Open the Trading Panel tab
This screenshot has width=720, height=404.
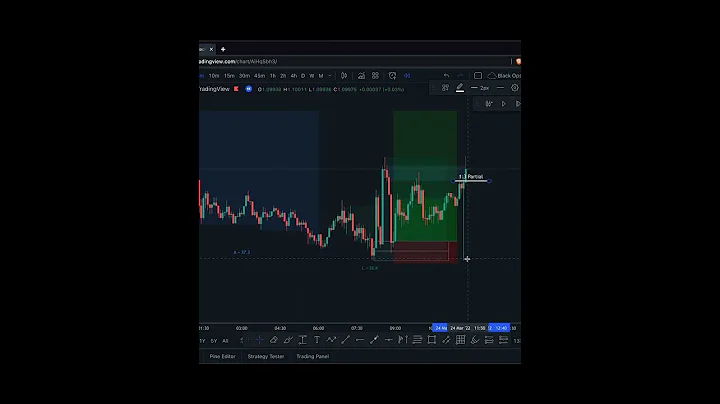[x=313, y=356]
